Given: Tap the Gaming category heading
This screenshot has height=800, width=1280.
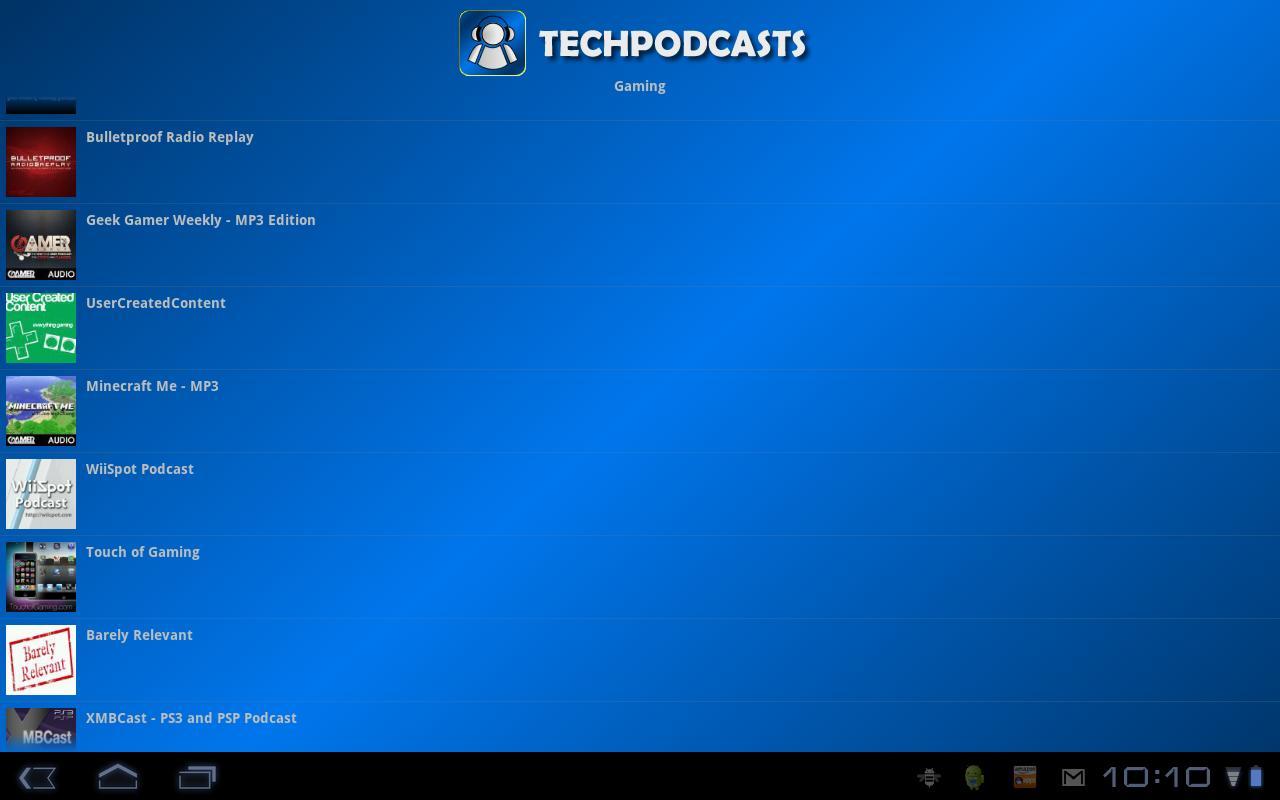Looking at the screenshot, I should click(x=640, y=86).
